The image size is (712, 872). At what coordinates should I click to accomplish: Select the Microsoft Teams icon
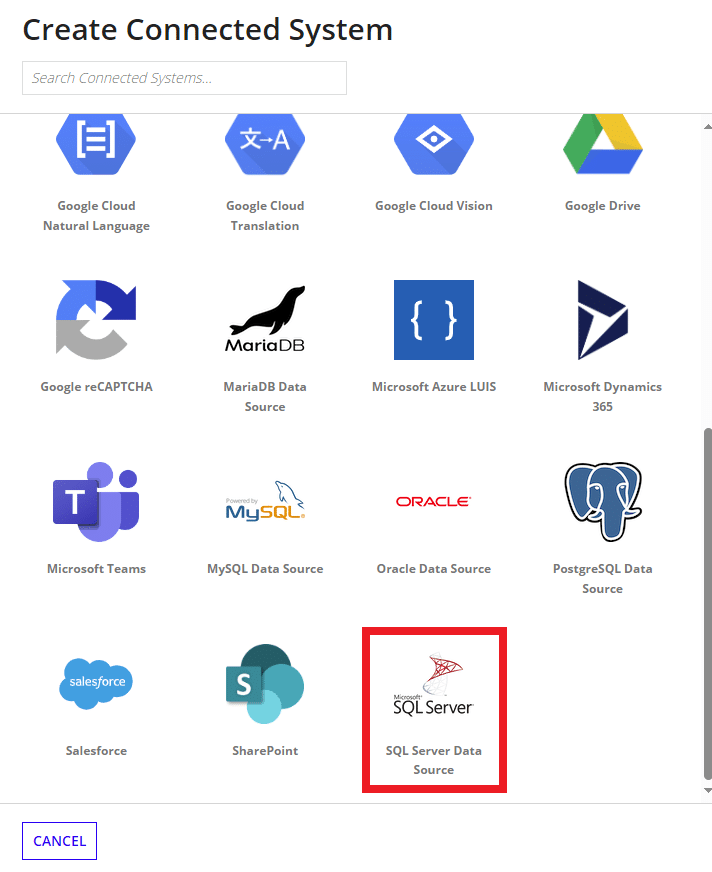click(x=96, y=502)
